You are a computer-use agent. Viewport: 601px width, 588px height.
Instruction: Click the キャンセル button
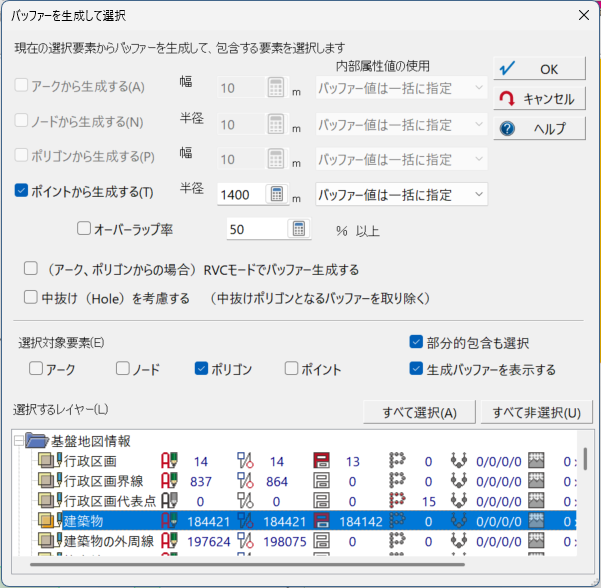(x=539, y=99)
